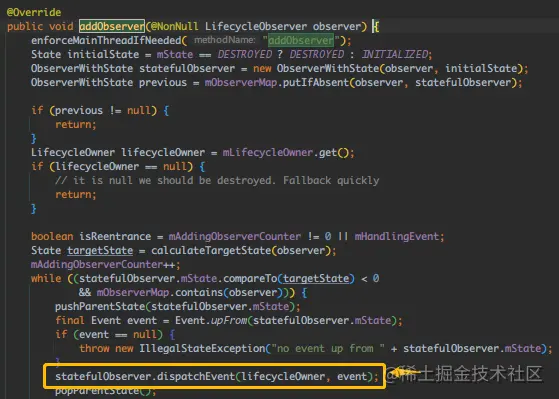
Task: Click the comment about Fallback quickly
Action: [x=217, y=180]
